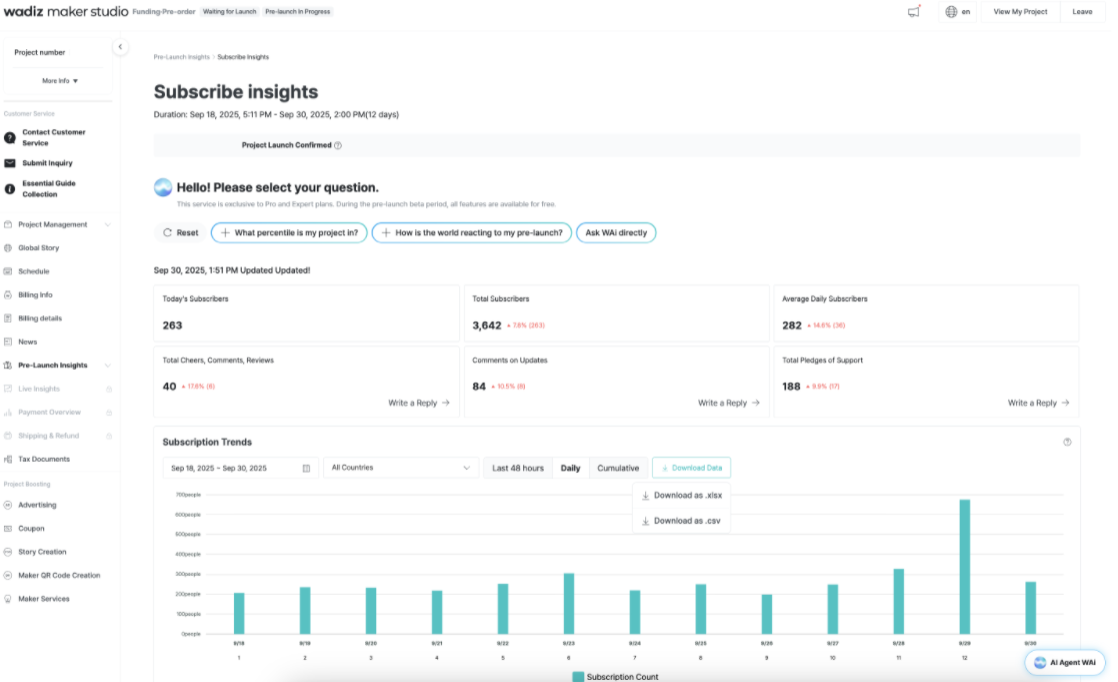Click the Contact Customer Service icon

(x=10, y=137)
